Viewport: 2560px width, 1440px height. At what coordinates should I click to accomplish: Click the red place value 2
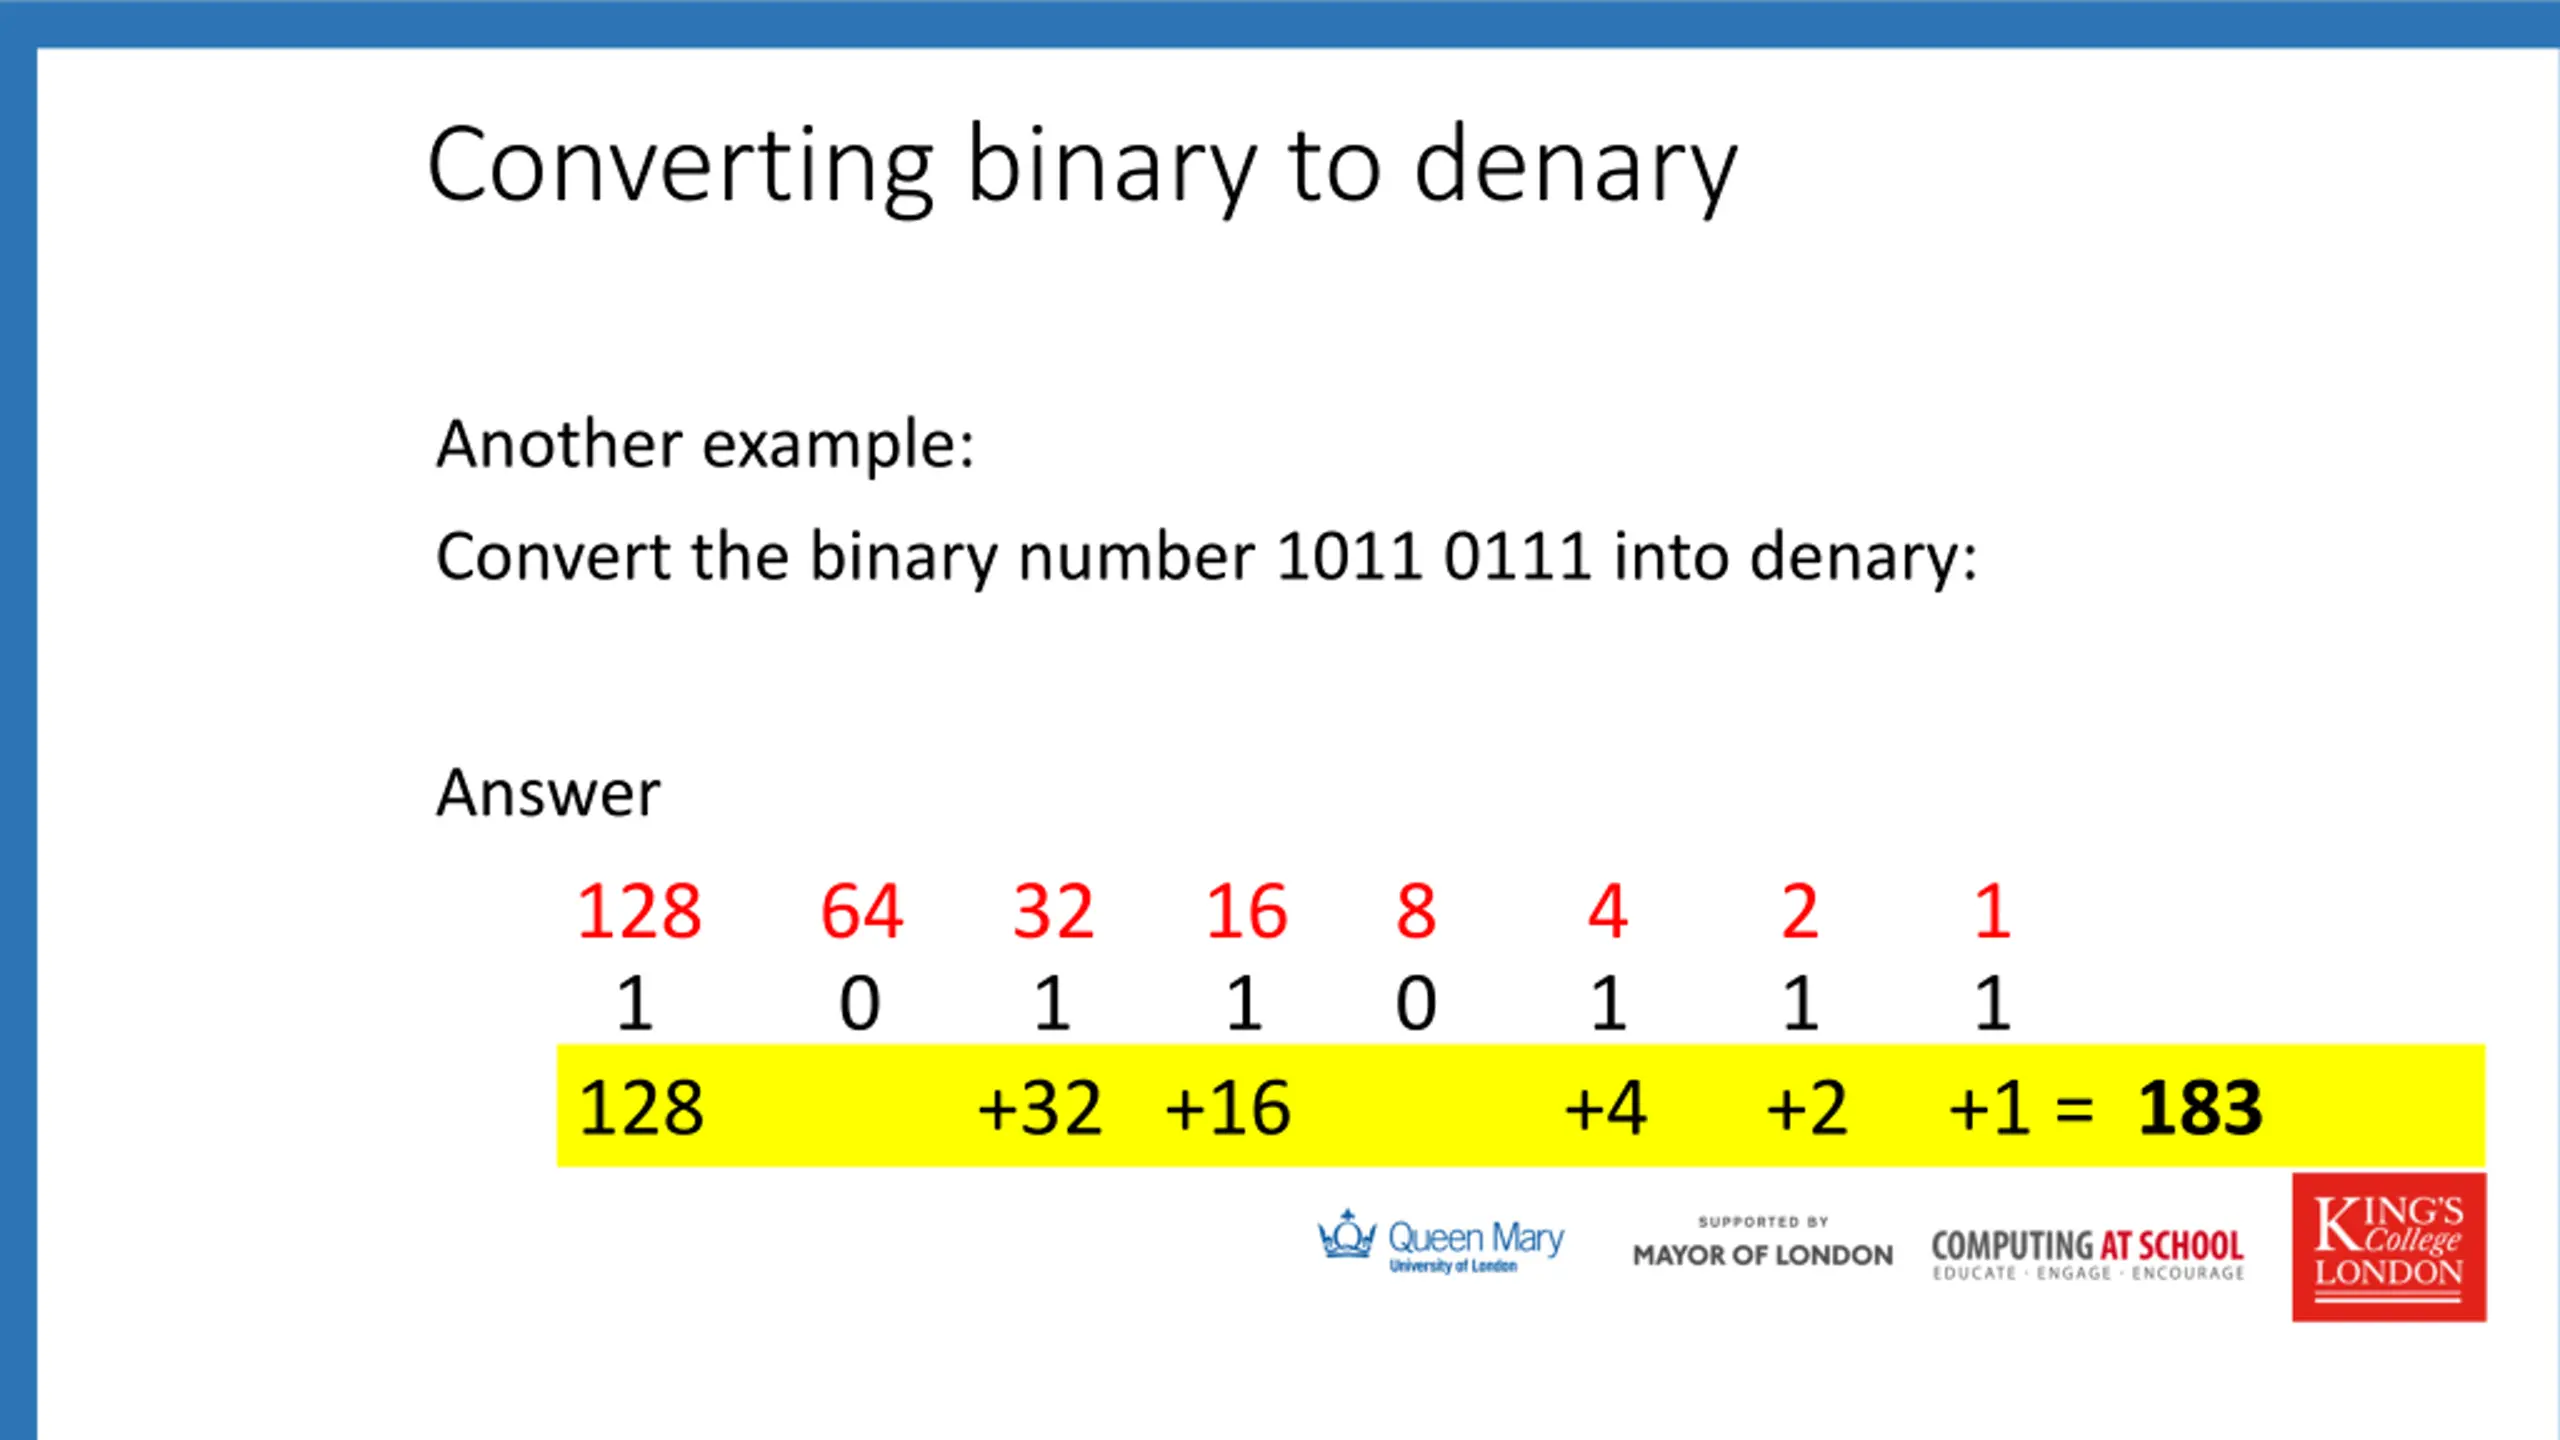1800,911
